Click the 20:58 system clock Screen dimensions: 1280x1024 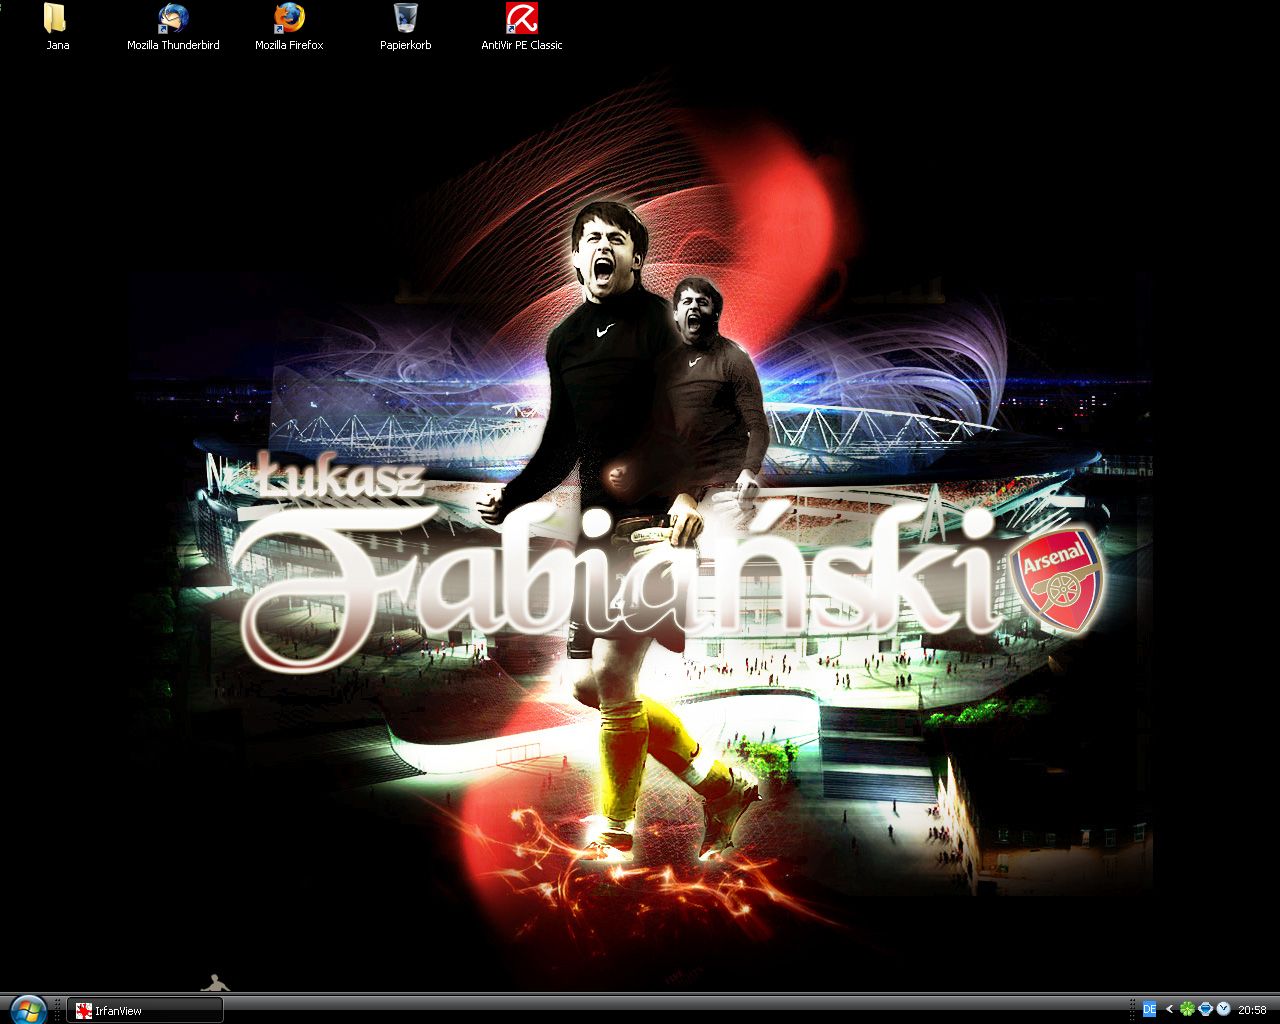click(x=1252, y=1010)
